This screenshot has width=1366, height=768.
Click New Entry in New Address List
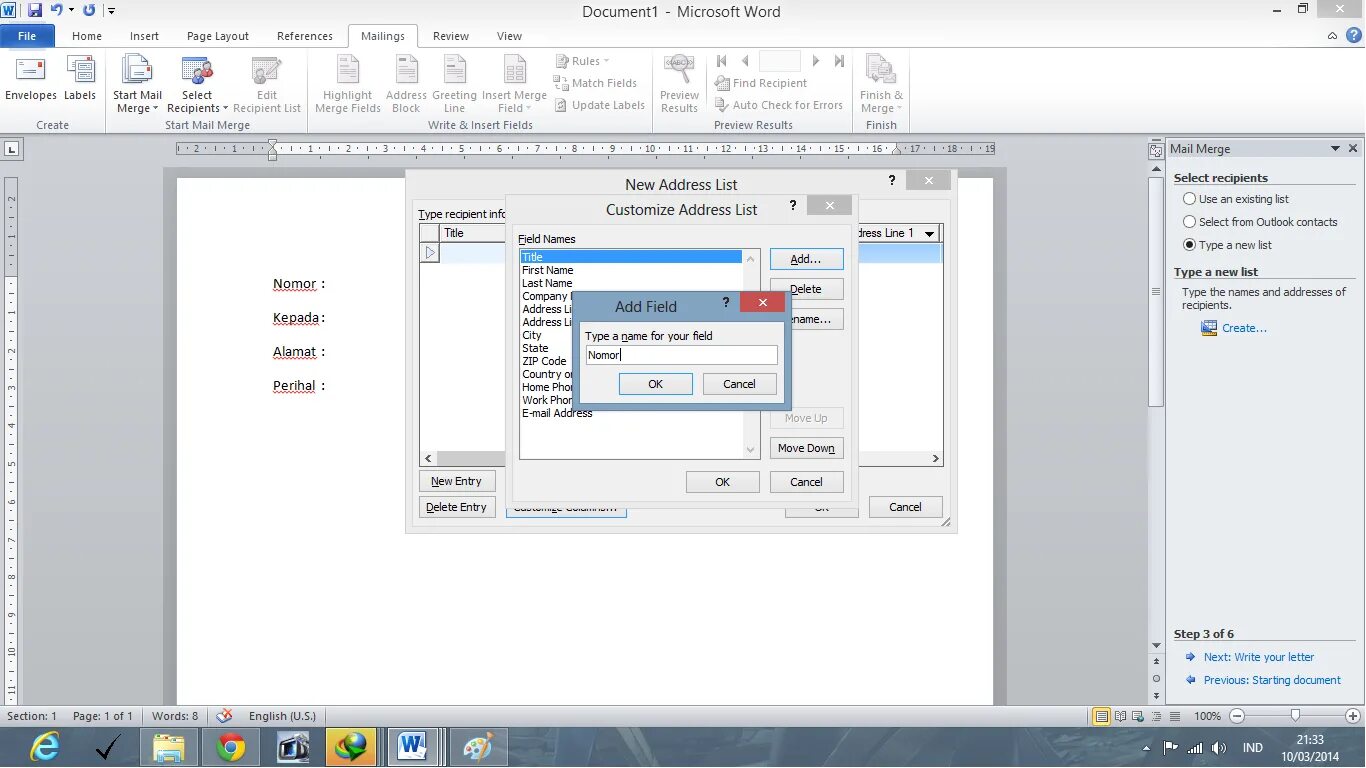click(x=457, y=481)
